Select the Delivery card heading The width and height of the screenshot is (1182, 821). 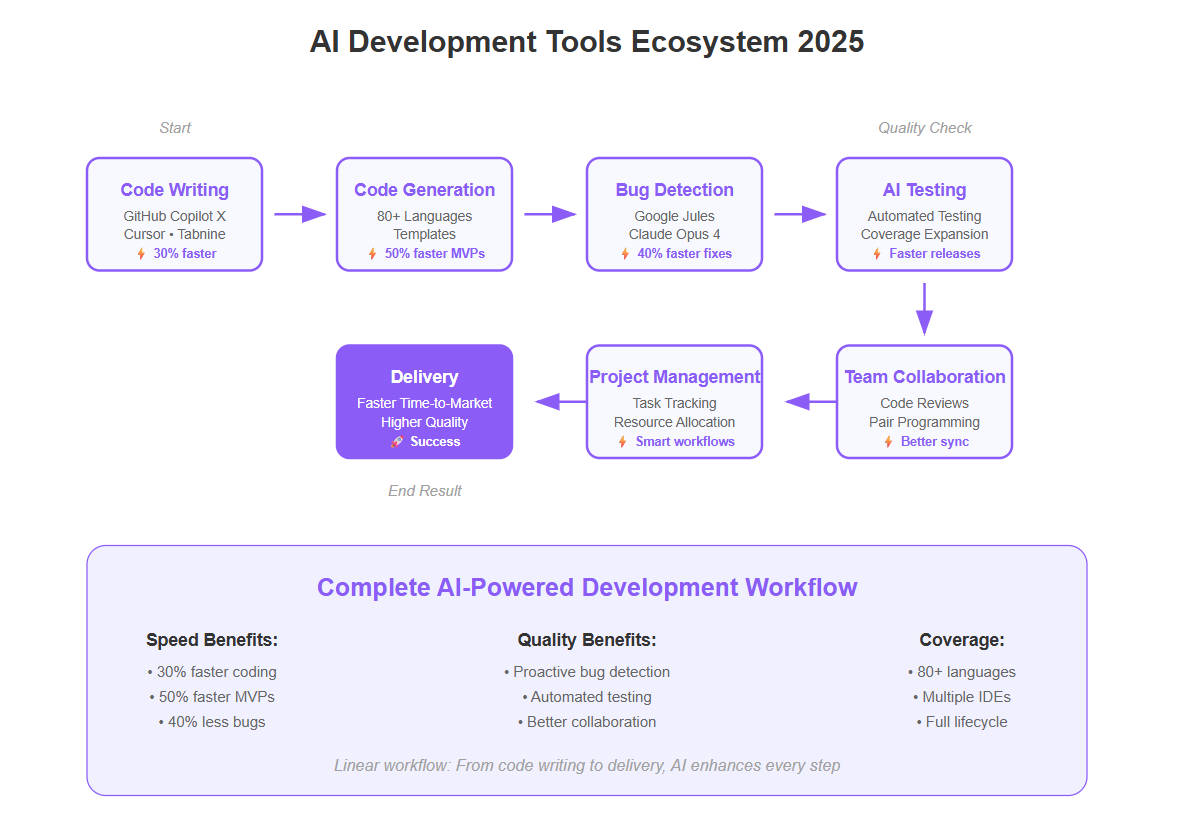click(424, 377)
